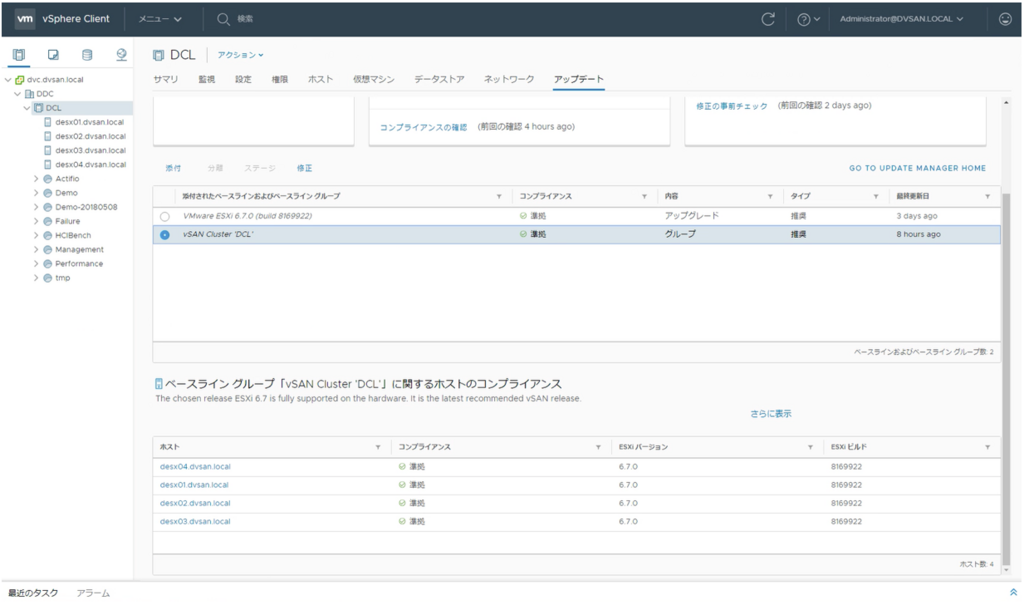Expand the recent tasks panel arrows
Image resolution: width=1024 pixels, height=605 pixels.
pyautogui.click(x=1013, y=592)
